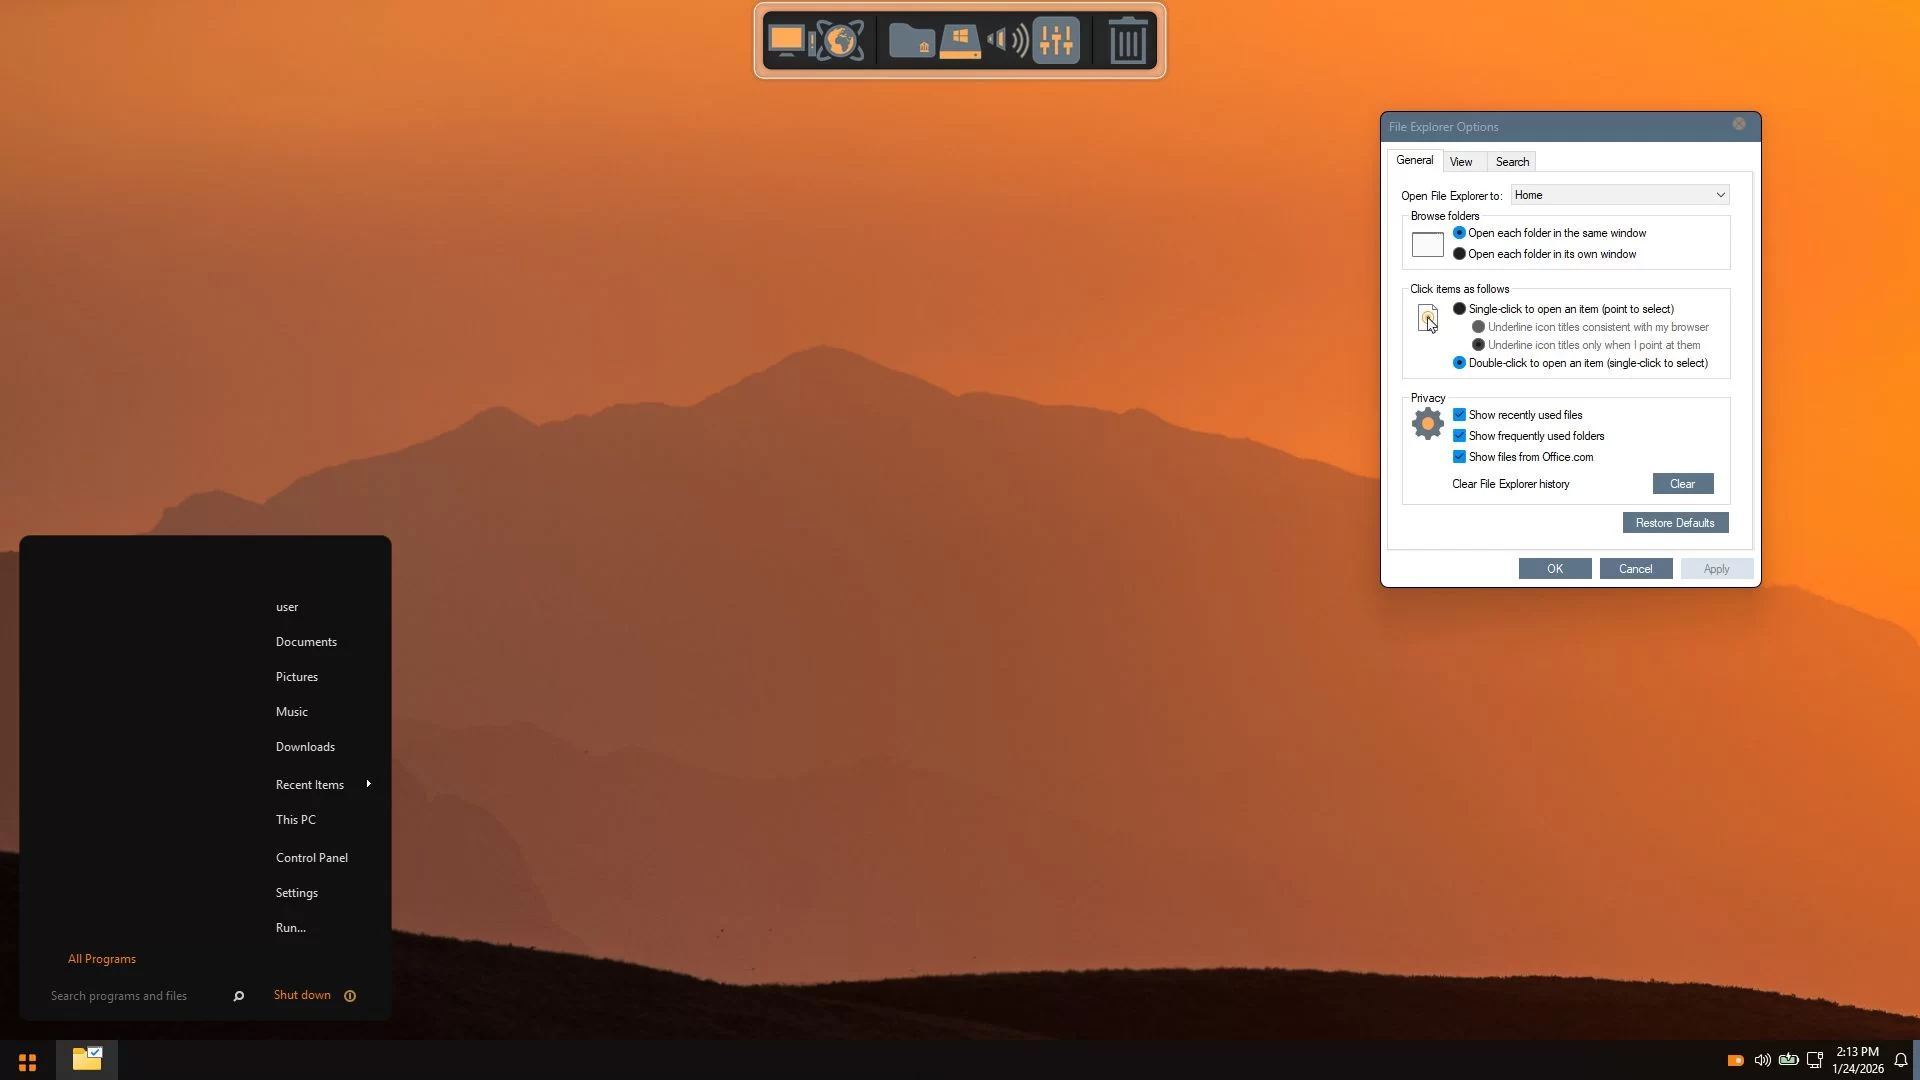This screenshot has width=1920, height=1080.
Task: Uncheck Show recently used files
Action: pyautogui.click(x=1459, y=415)
